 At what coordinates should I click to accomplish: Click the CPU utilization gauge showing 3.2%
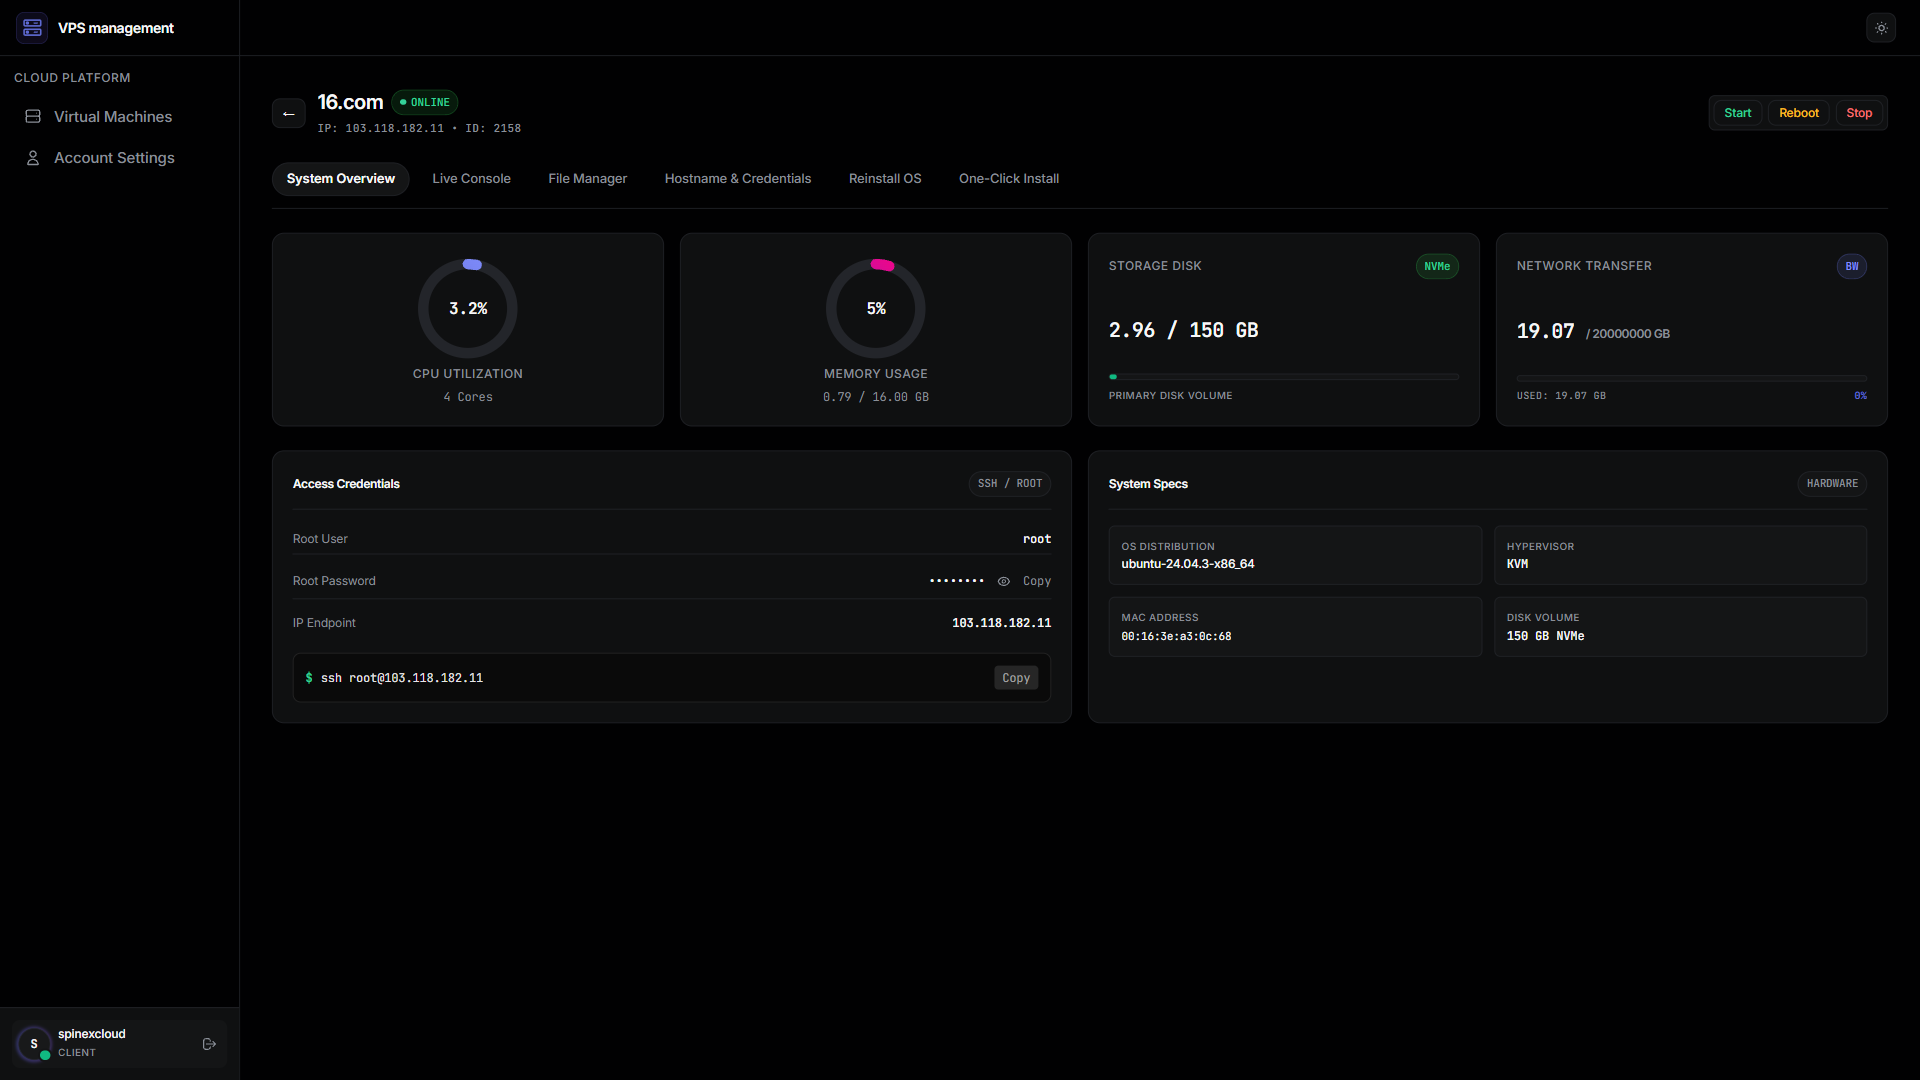click(468, 309)
